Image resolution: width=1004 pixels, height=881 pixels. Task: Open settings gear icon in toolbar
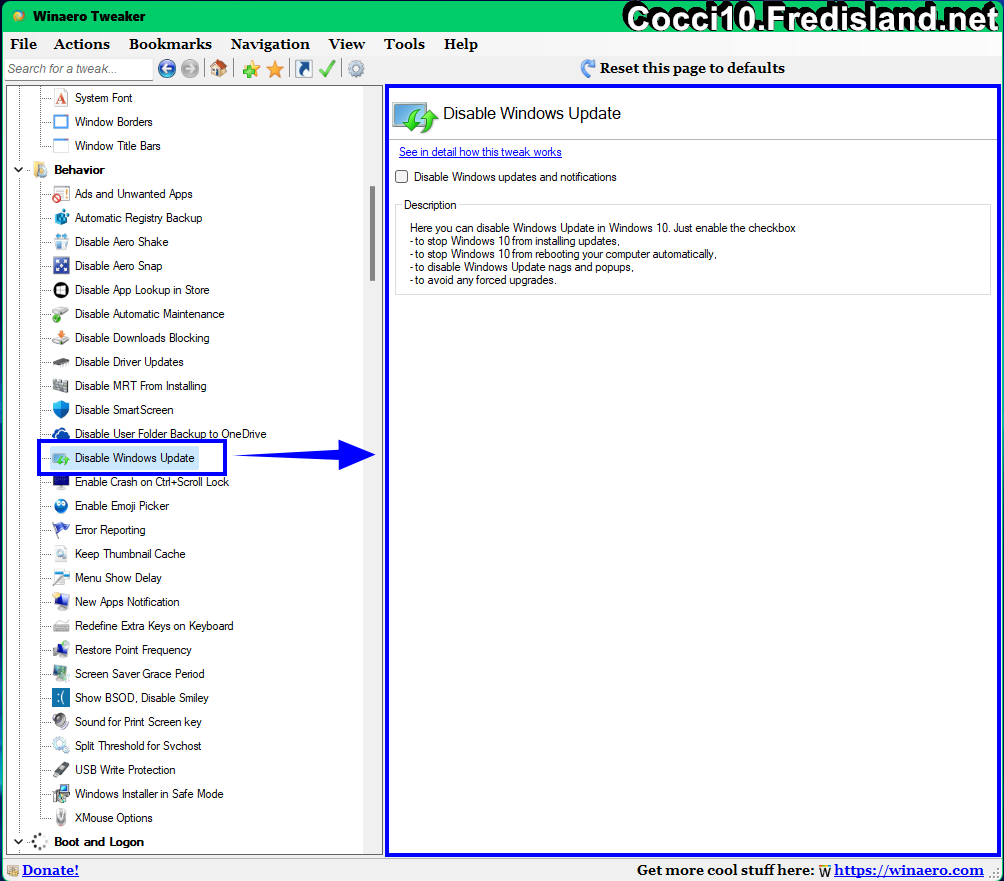point(356,69)
